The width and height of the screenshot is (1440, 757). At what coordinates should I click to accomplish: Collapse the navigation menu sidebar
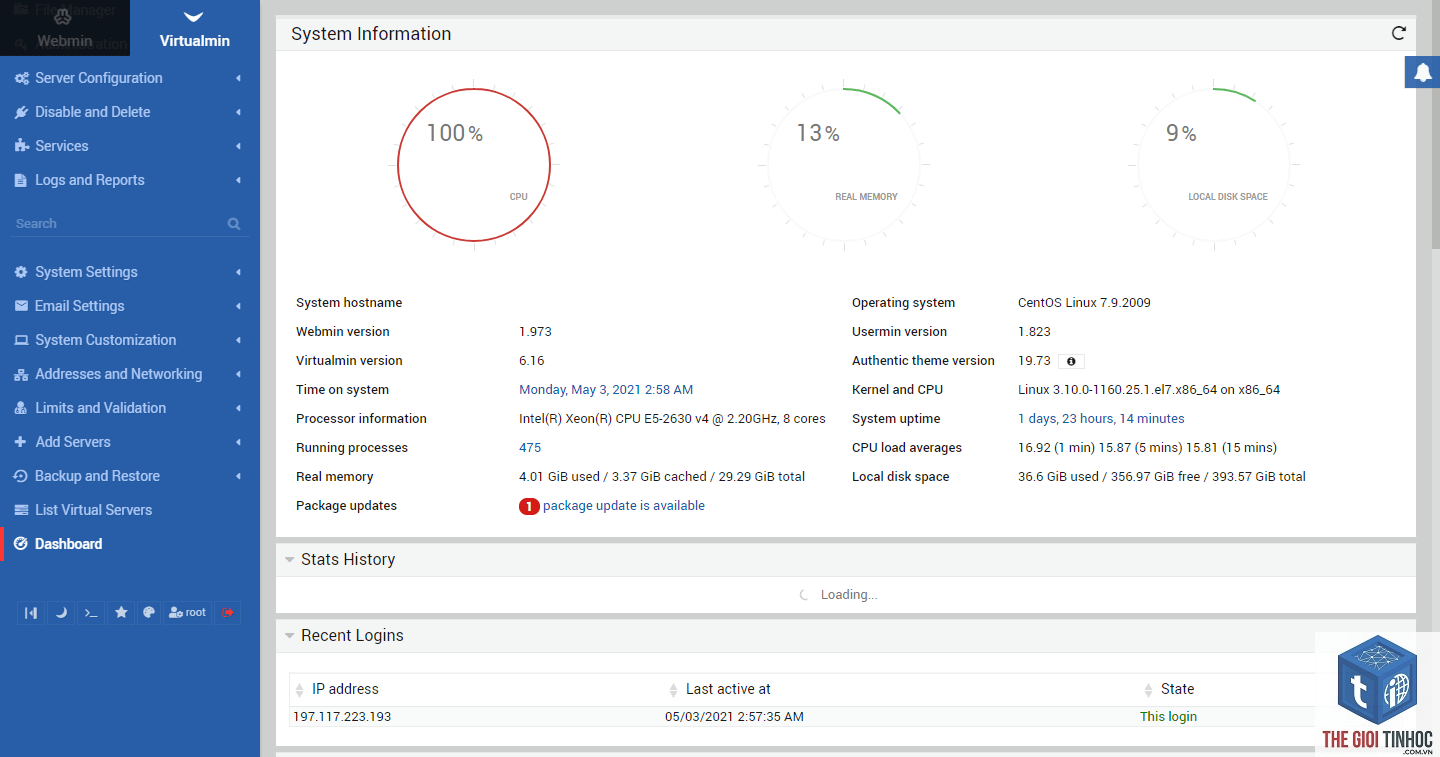coord(31,612)
